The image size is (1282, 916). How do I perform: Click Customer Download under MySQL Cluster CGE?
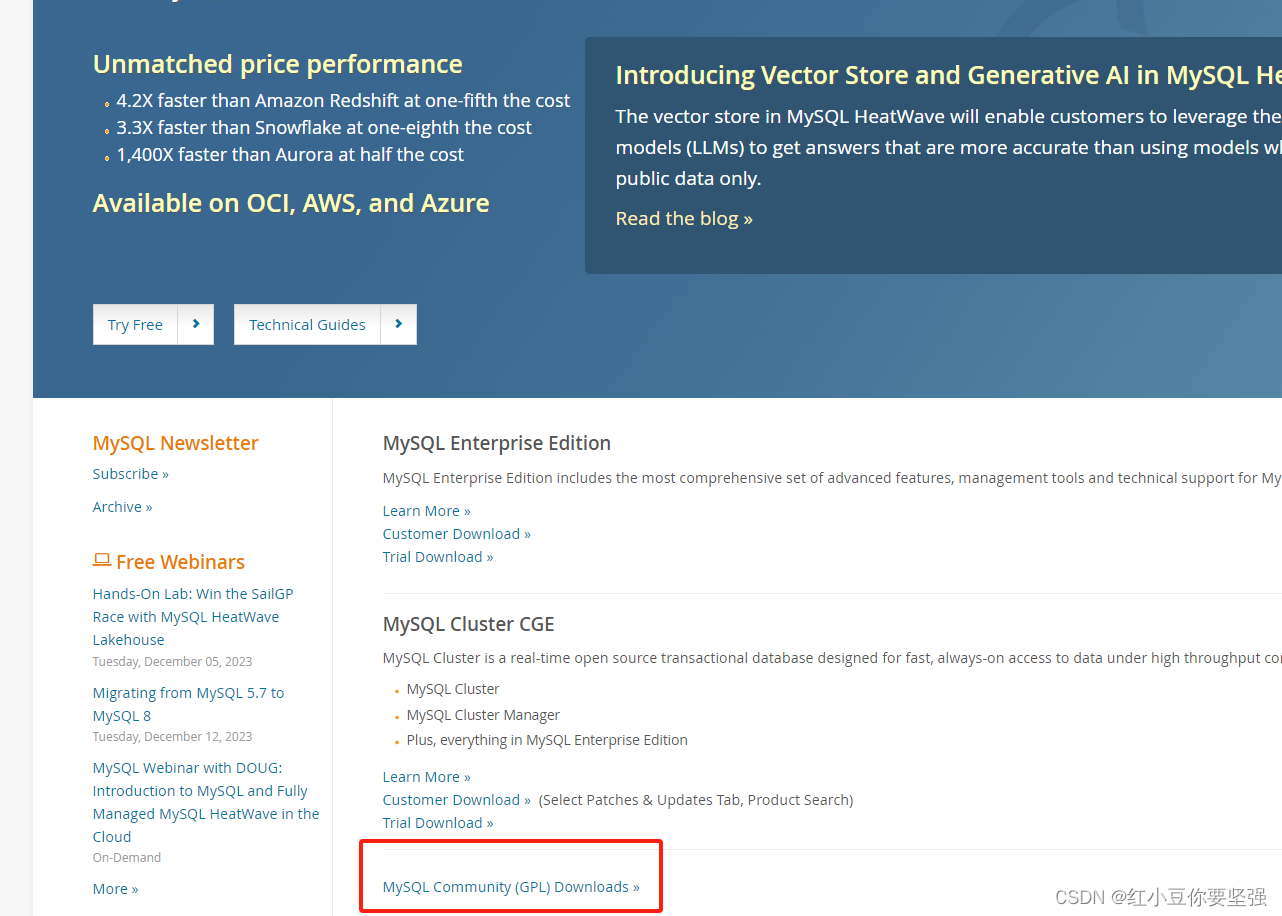pos(456,800)
